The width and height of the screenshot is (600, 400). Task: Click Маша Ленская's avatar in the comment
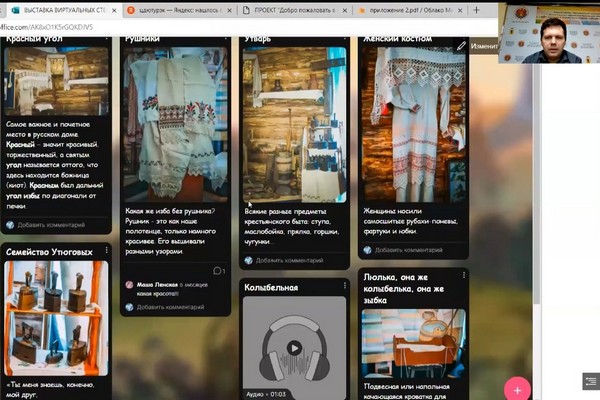pos(129,285)
